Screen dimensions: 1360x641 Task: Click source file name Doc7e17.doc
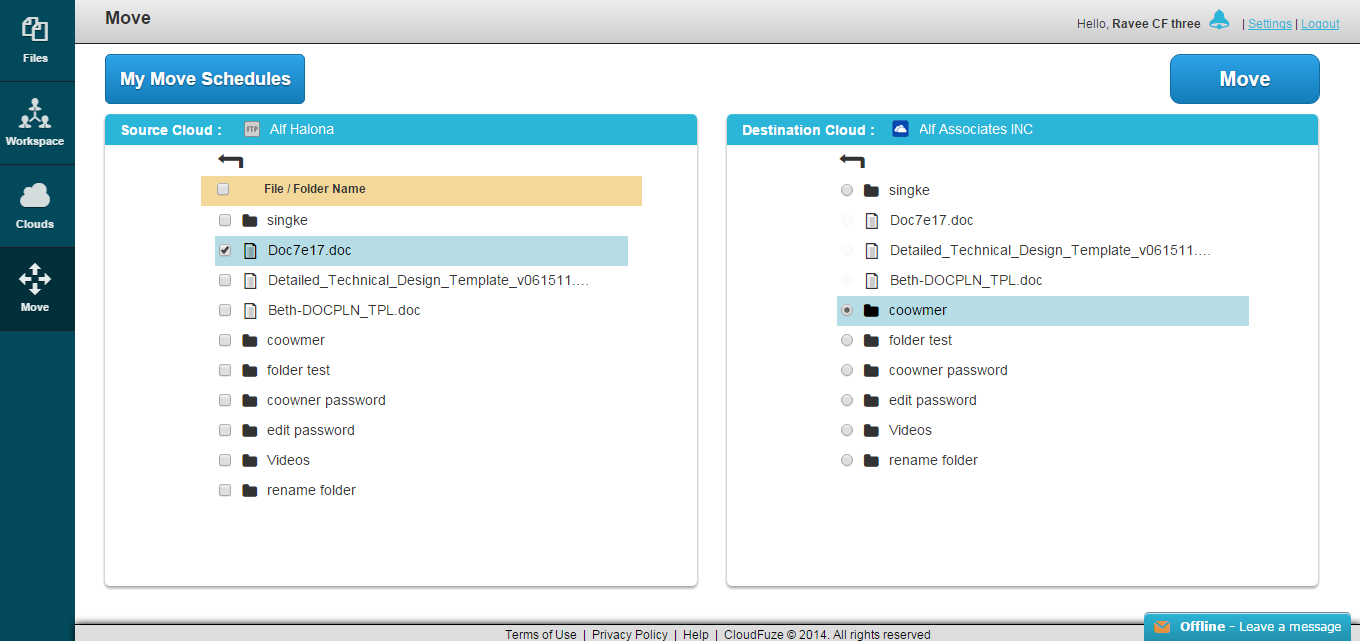point(309,250)
